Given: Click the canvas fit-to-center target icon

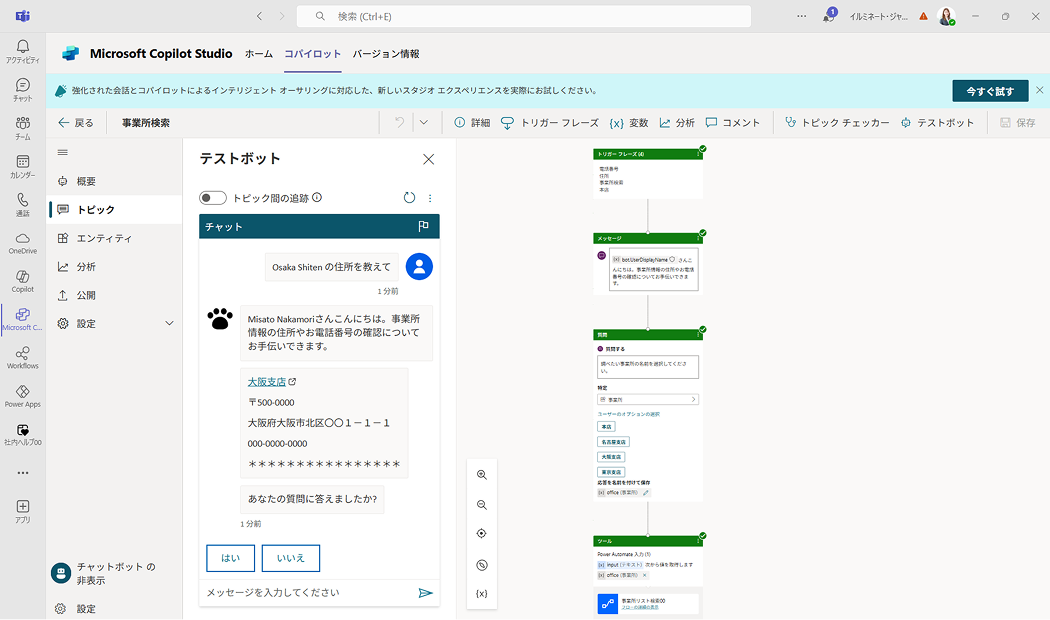Looking at the screenshot, I should tap(481, 534).
